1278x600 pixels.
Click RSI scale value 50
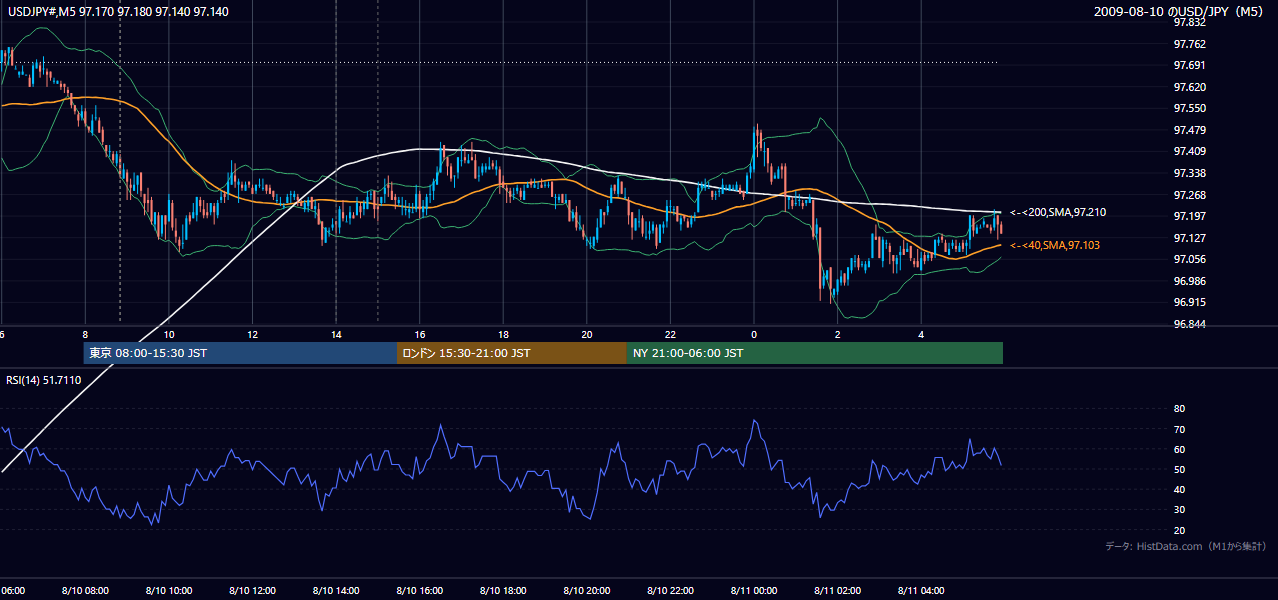click(1180, 469)
